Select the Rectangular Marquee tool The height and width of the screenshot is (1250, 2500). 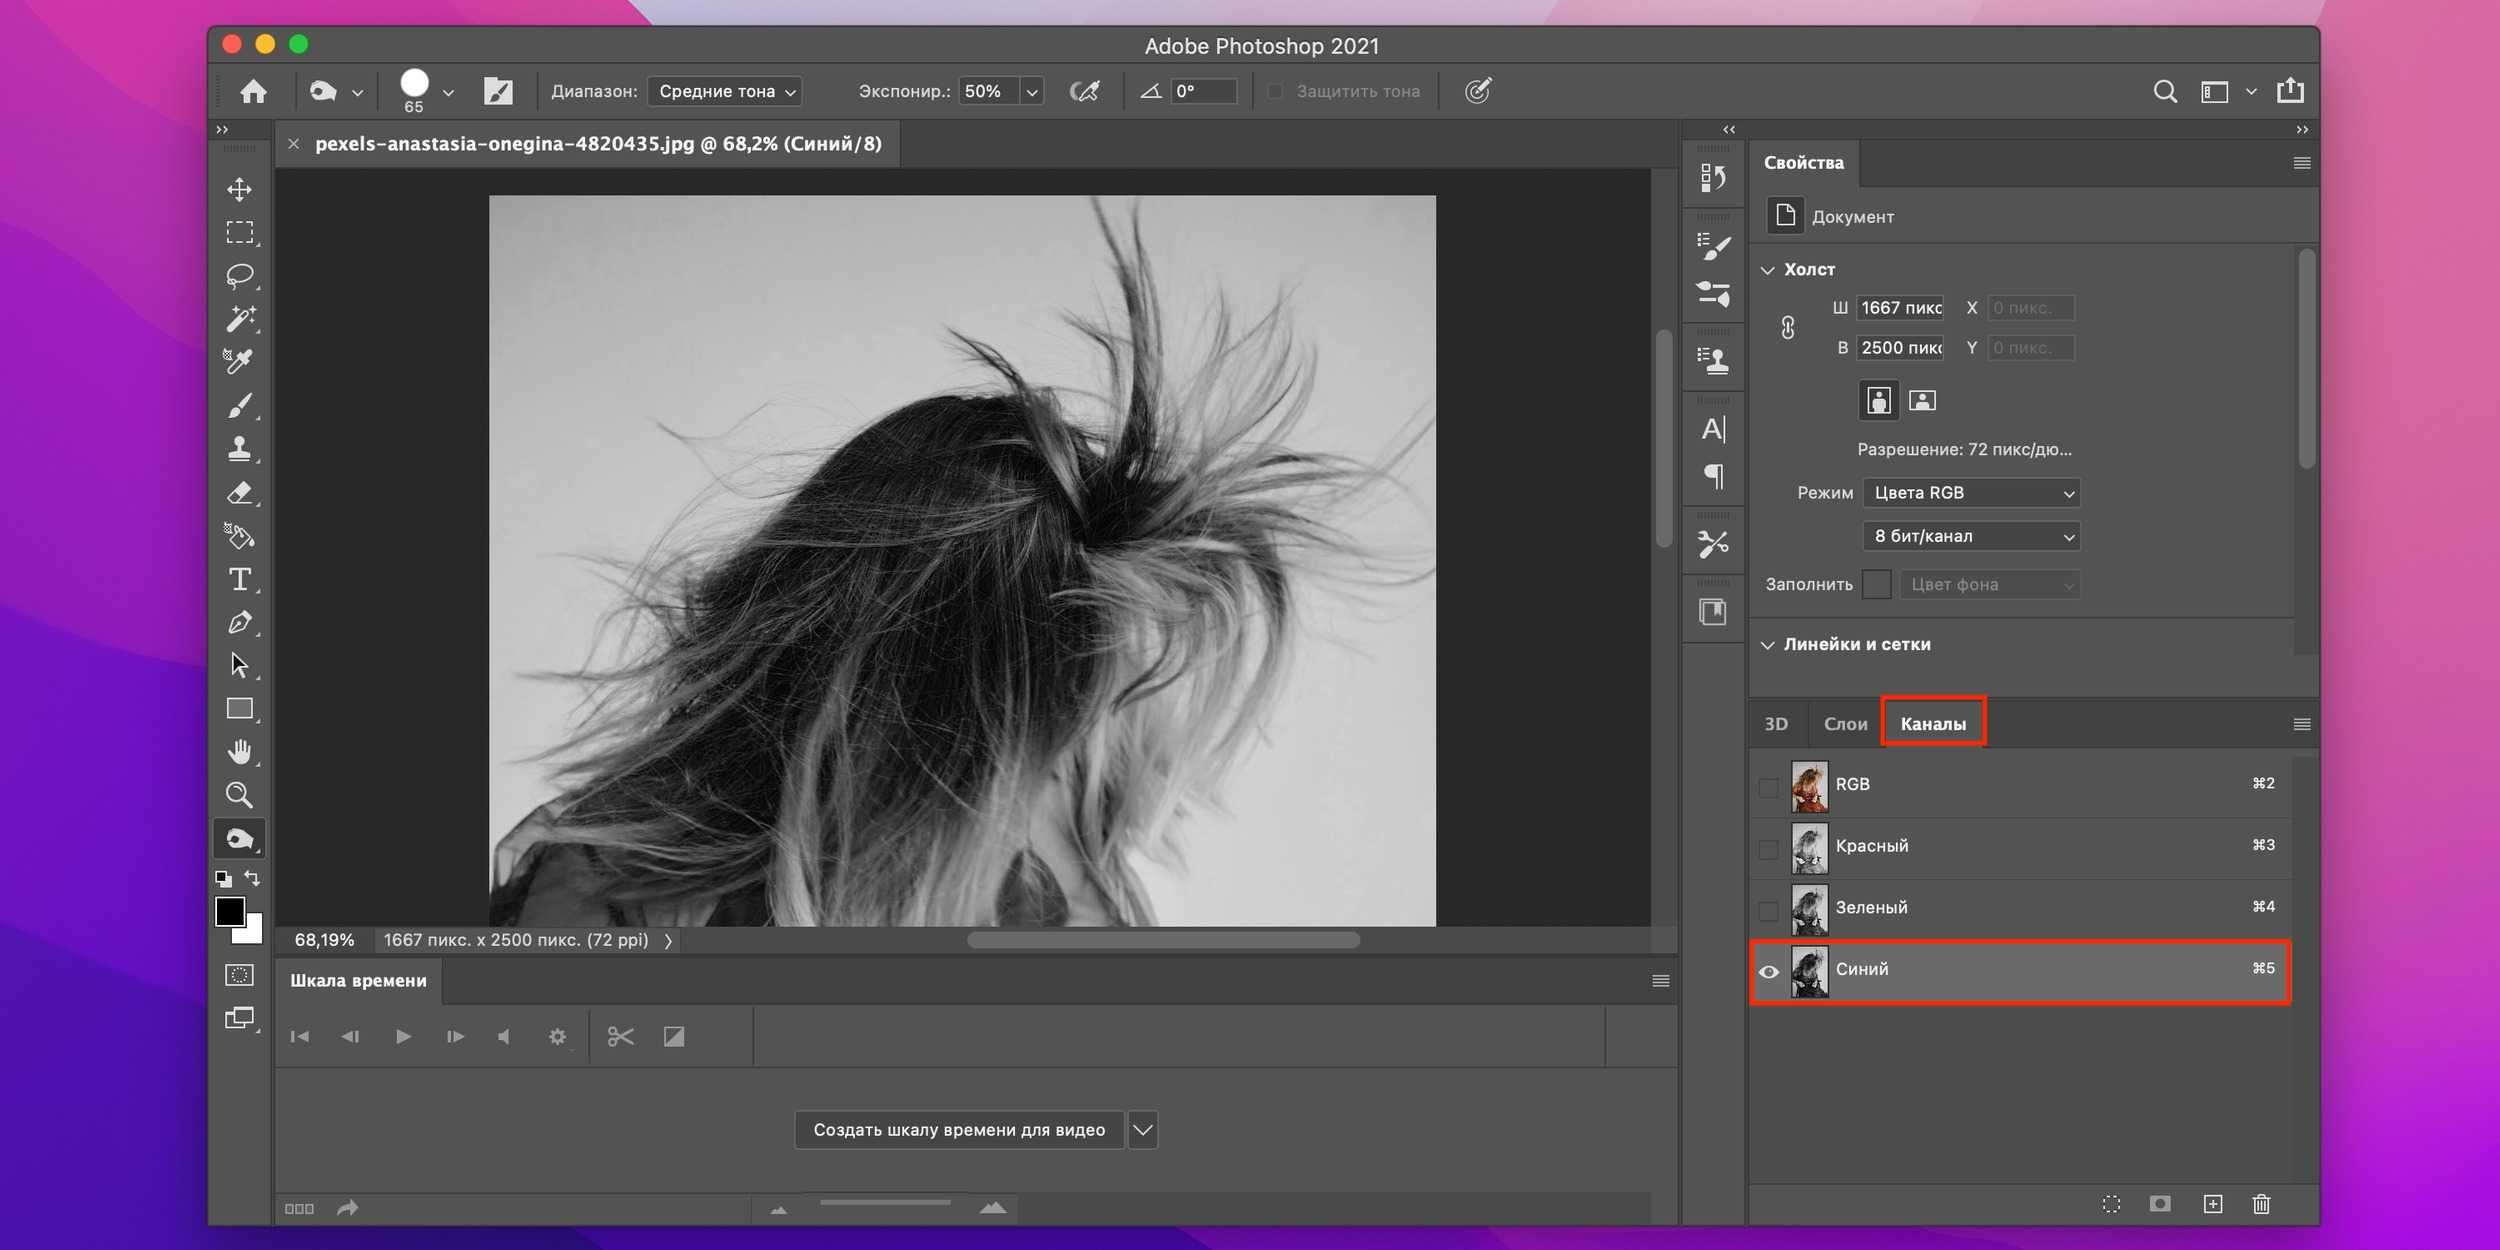pos(239,232)
